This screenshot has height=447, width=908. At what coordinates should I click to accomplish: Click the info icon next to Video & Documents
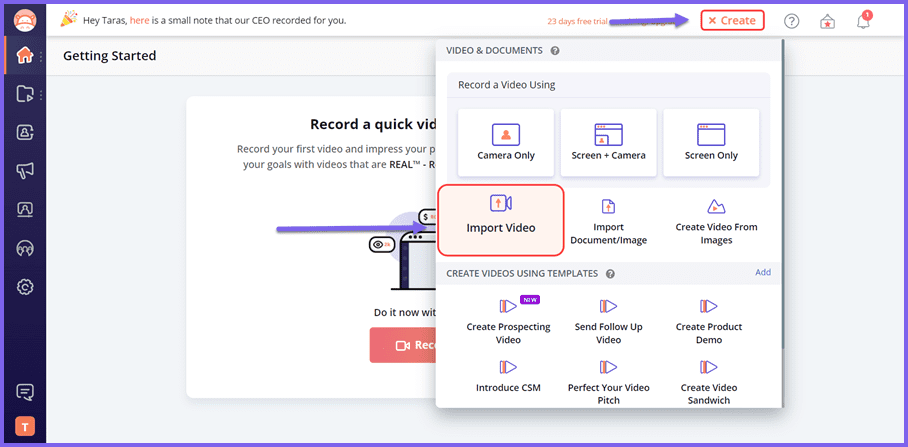(x=555, y=50)
